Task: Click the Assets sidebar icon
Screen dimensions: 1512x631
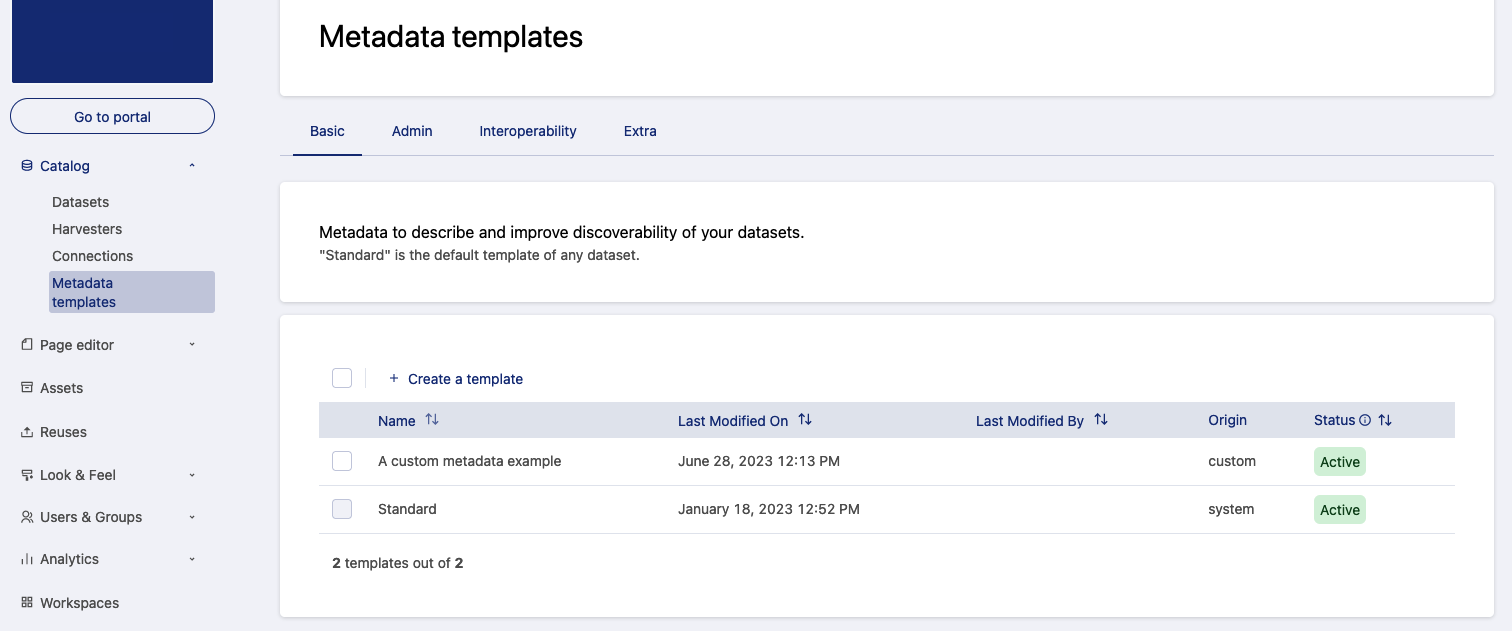Action: pyautogui.click(x=27, y=388)
